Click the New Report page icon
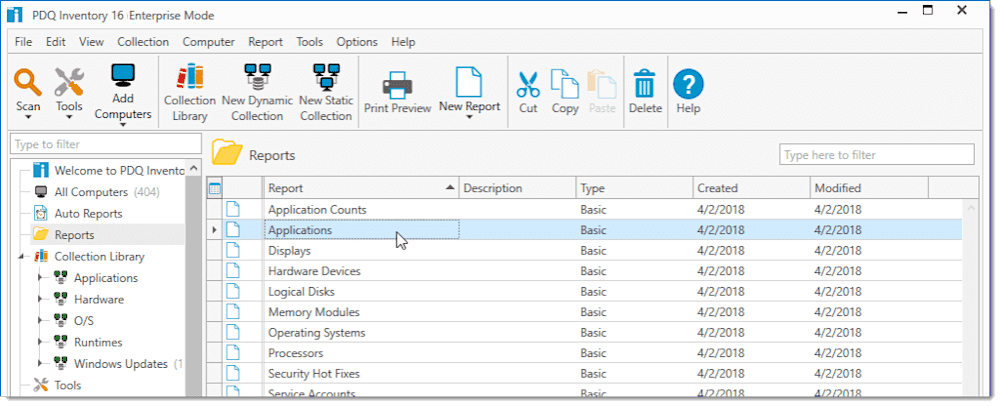Screen dimensions: 1000x406 (x=469, y=82)
